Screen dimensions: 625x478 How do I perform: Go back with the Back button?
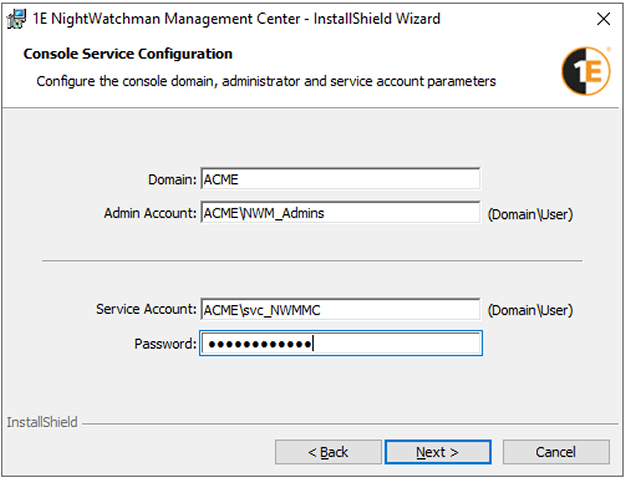[328, 452]
